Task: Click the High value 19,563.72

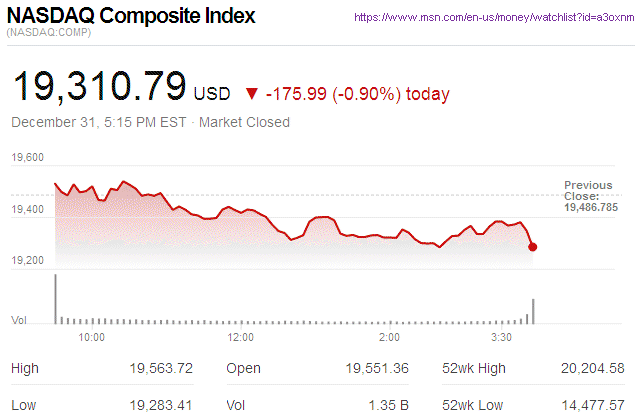Action: coord(161,369)
